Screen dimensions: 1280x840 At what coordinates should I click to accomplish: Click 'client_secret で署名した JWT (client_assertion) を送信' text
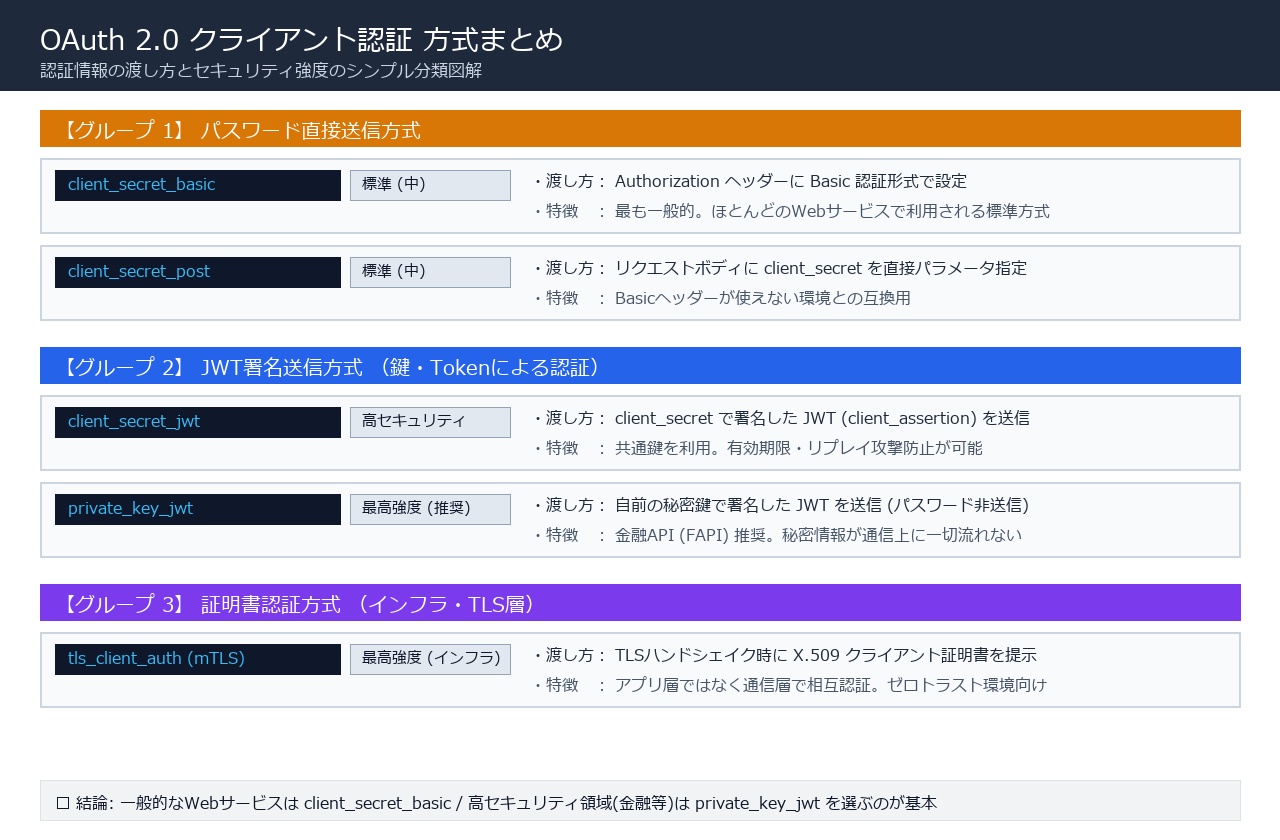click(822, 418)
